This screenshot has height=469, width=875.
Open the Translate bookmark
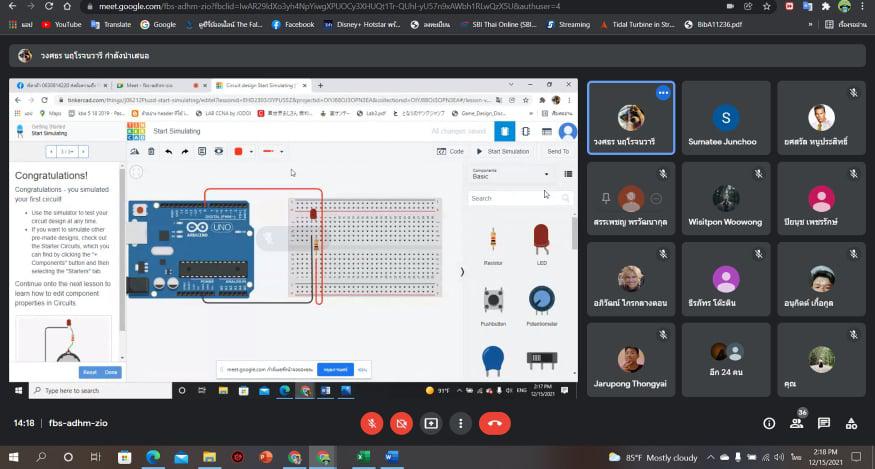click(x=110, y=25)
